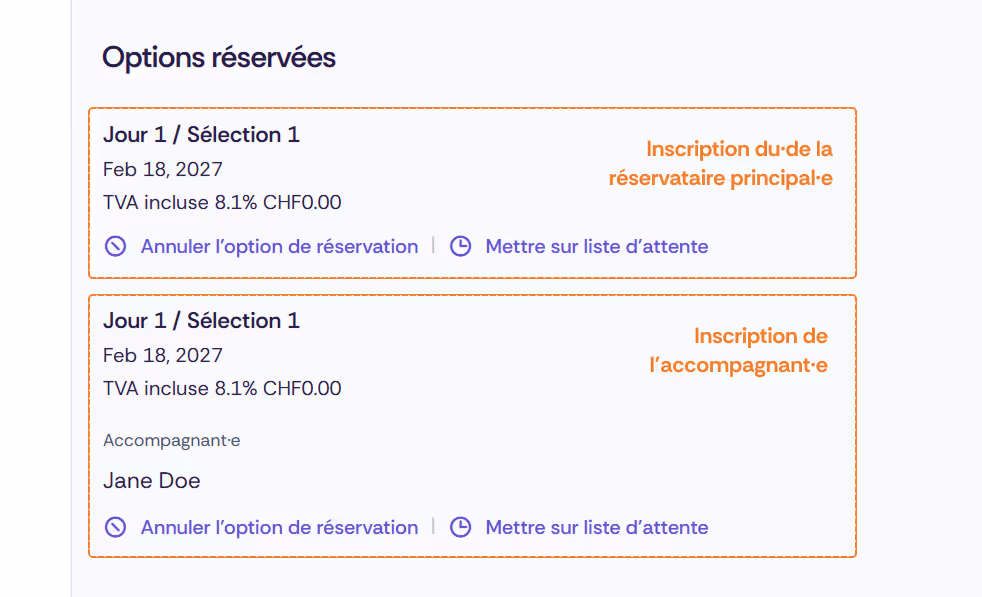Screen dimensions: 982x597
Task: Click the Feb 18, 2027 date text
Action: (x=162, y=169)
